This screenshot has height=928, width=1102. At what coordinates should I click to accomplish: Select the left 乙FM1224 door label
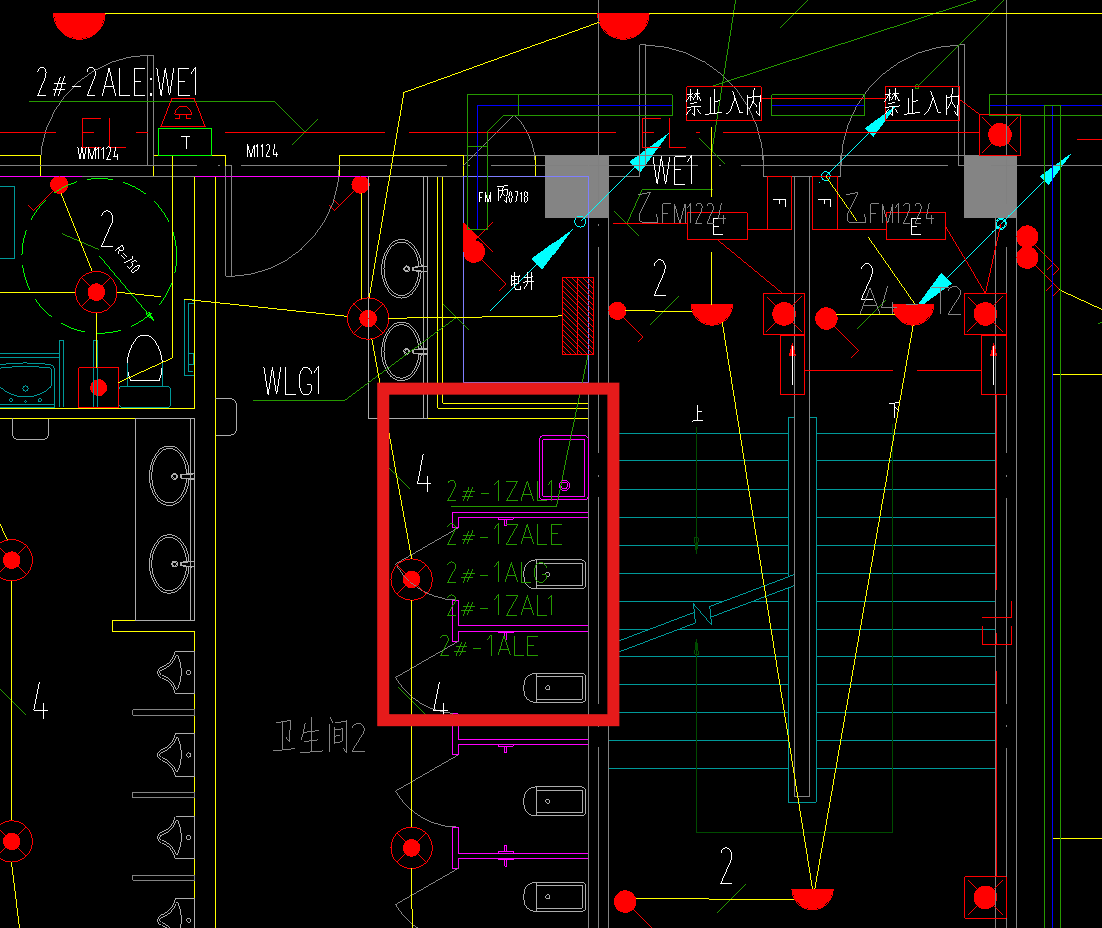point(681,210)
